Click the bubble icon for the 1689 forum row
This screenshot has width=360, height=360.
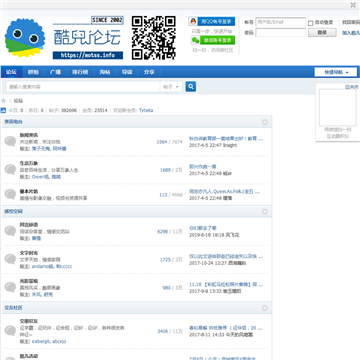click(10, 170)
